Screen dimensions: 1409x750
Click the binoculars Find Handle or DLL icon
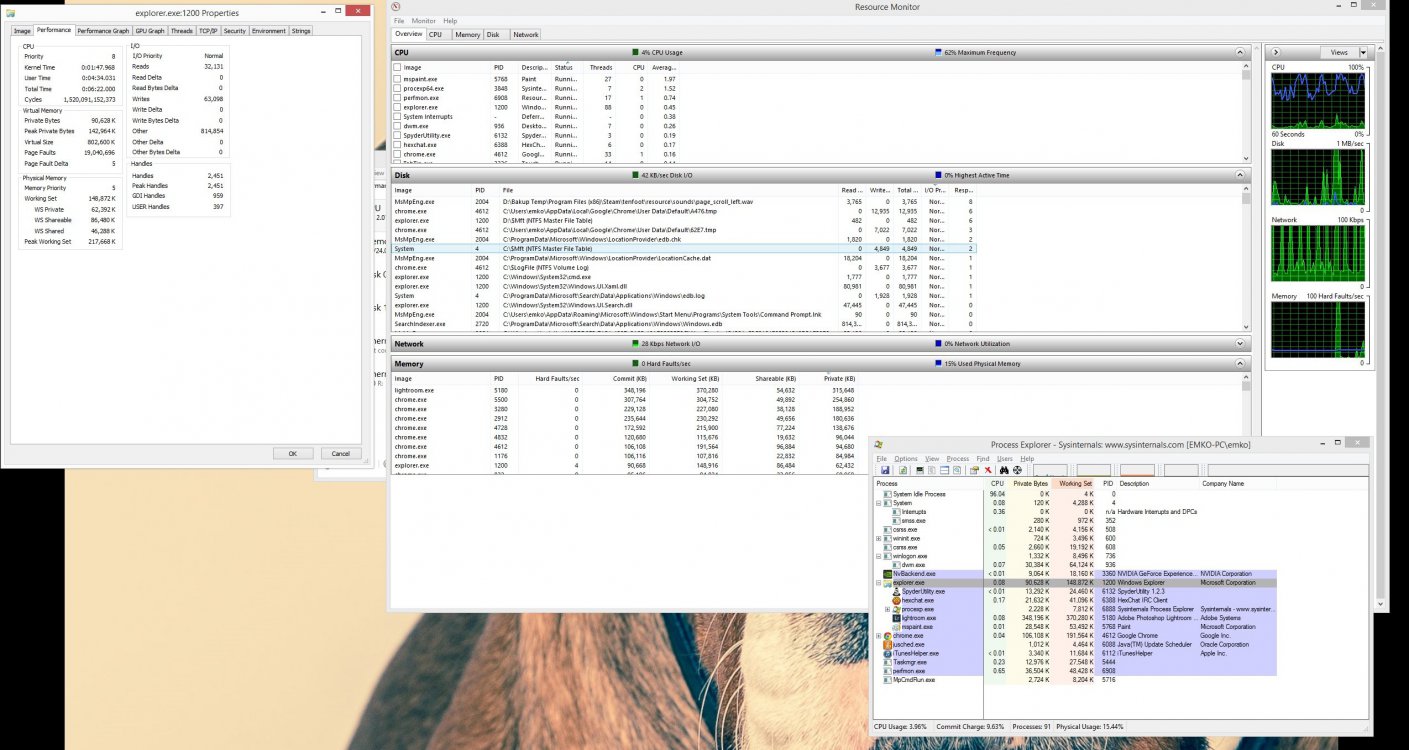1004,470
